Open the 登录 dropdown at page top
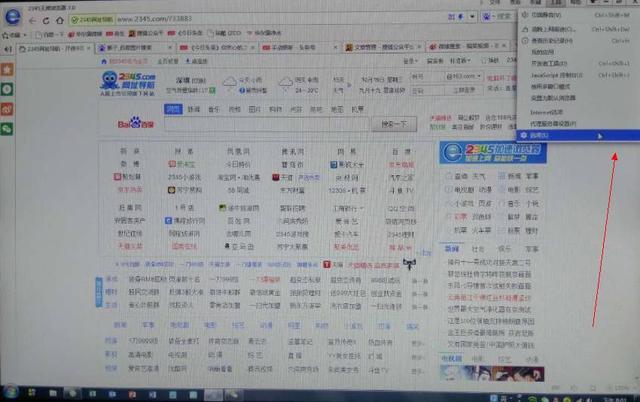Image resolution: width=640 pixels, height=402 pixels. (410, 61)
